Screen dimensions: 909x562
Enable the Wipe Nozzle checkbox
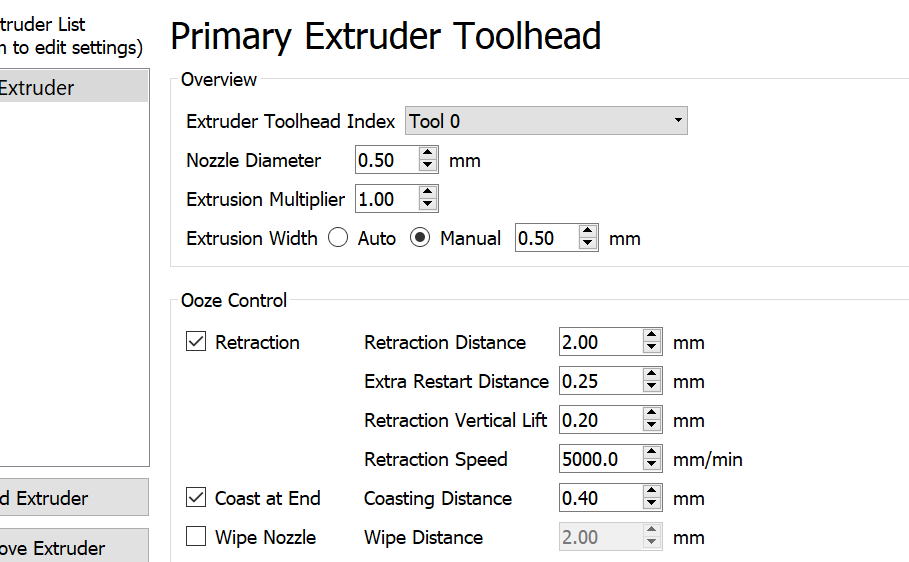[x=196, y=536]
